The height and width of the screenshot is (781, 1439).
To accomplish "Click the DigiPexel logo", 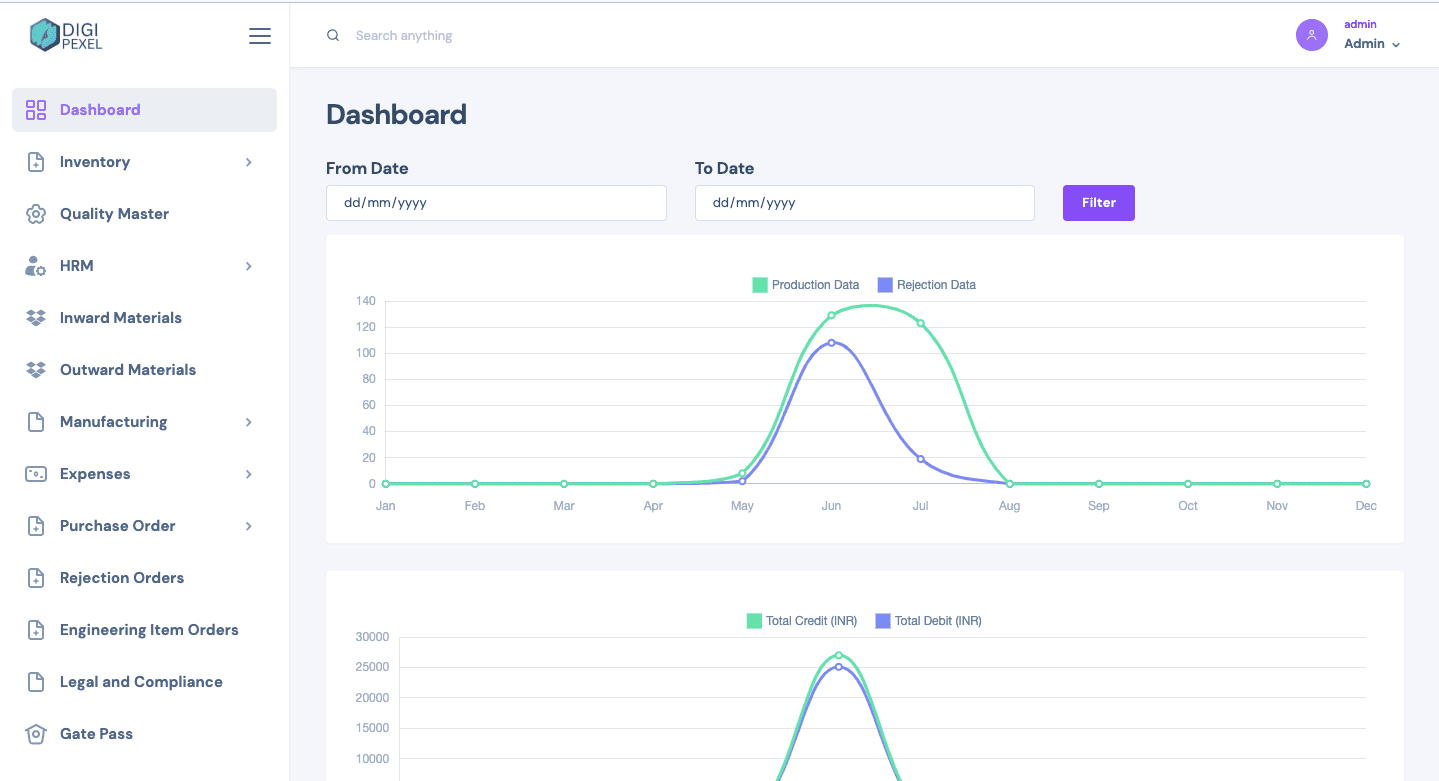I will point(66,35).
